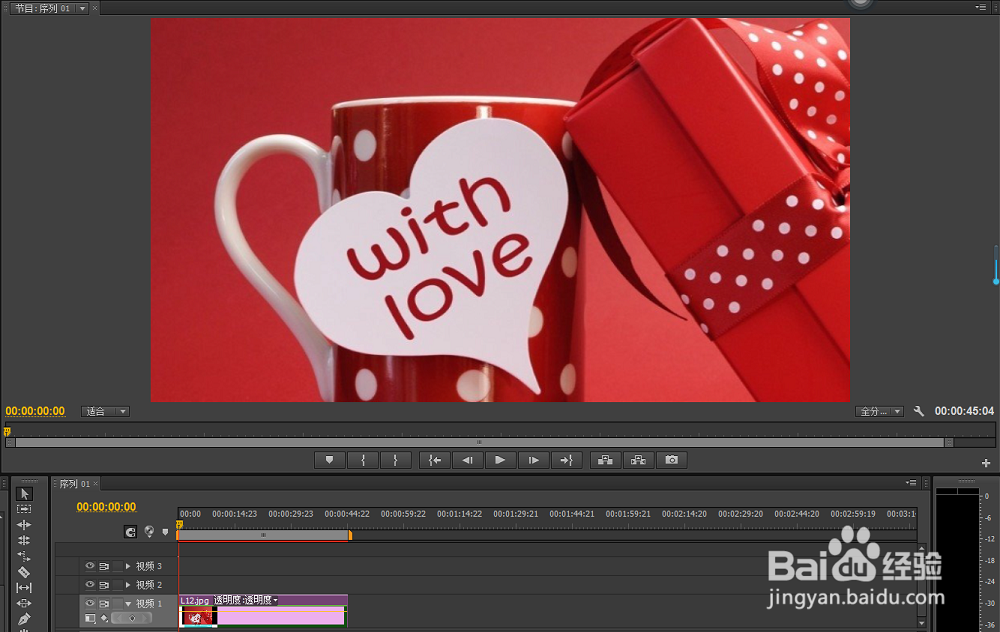Select the Razor tool
This screenshot has width=1000, height=632.
[x=24, y=572]
